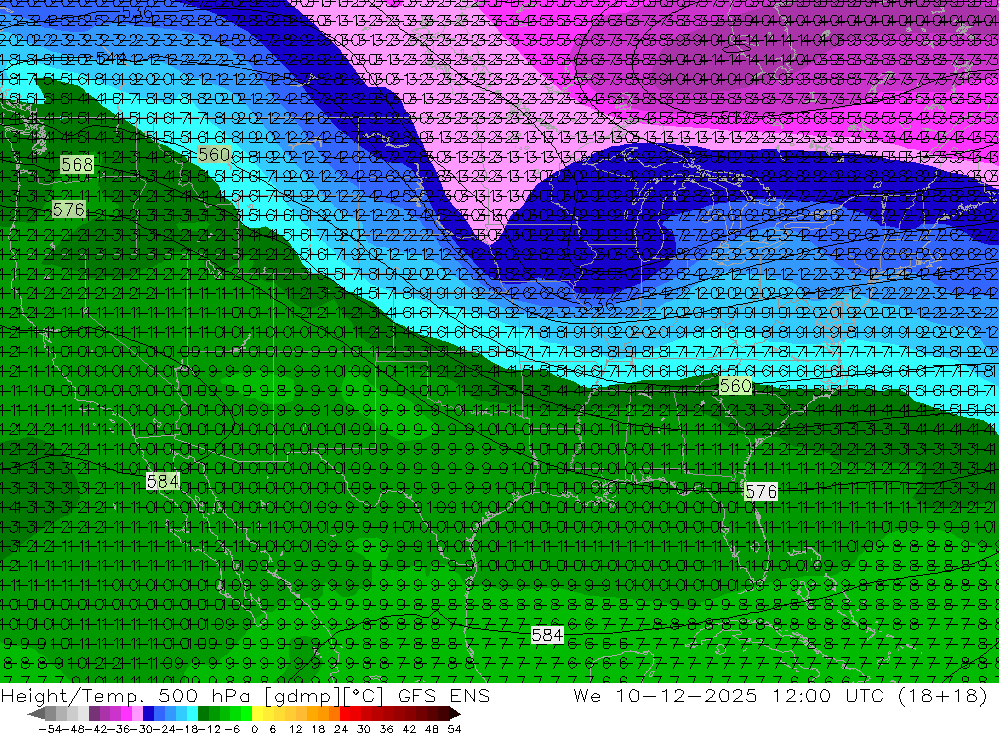Click the '-54' legend tick label
This screenshot has height=733, width=1000.
click(50, 729)
